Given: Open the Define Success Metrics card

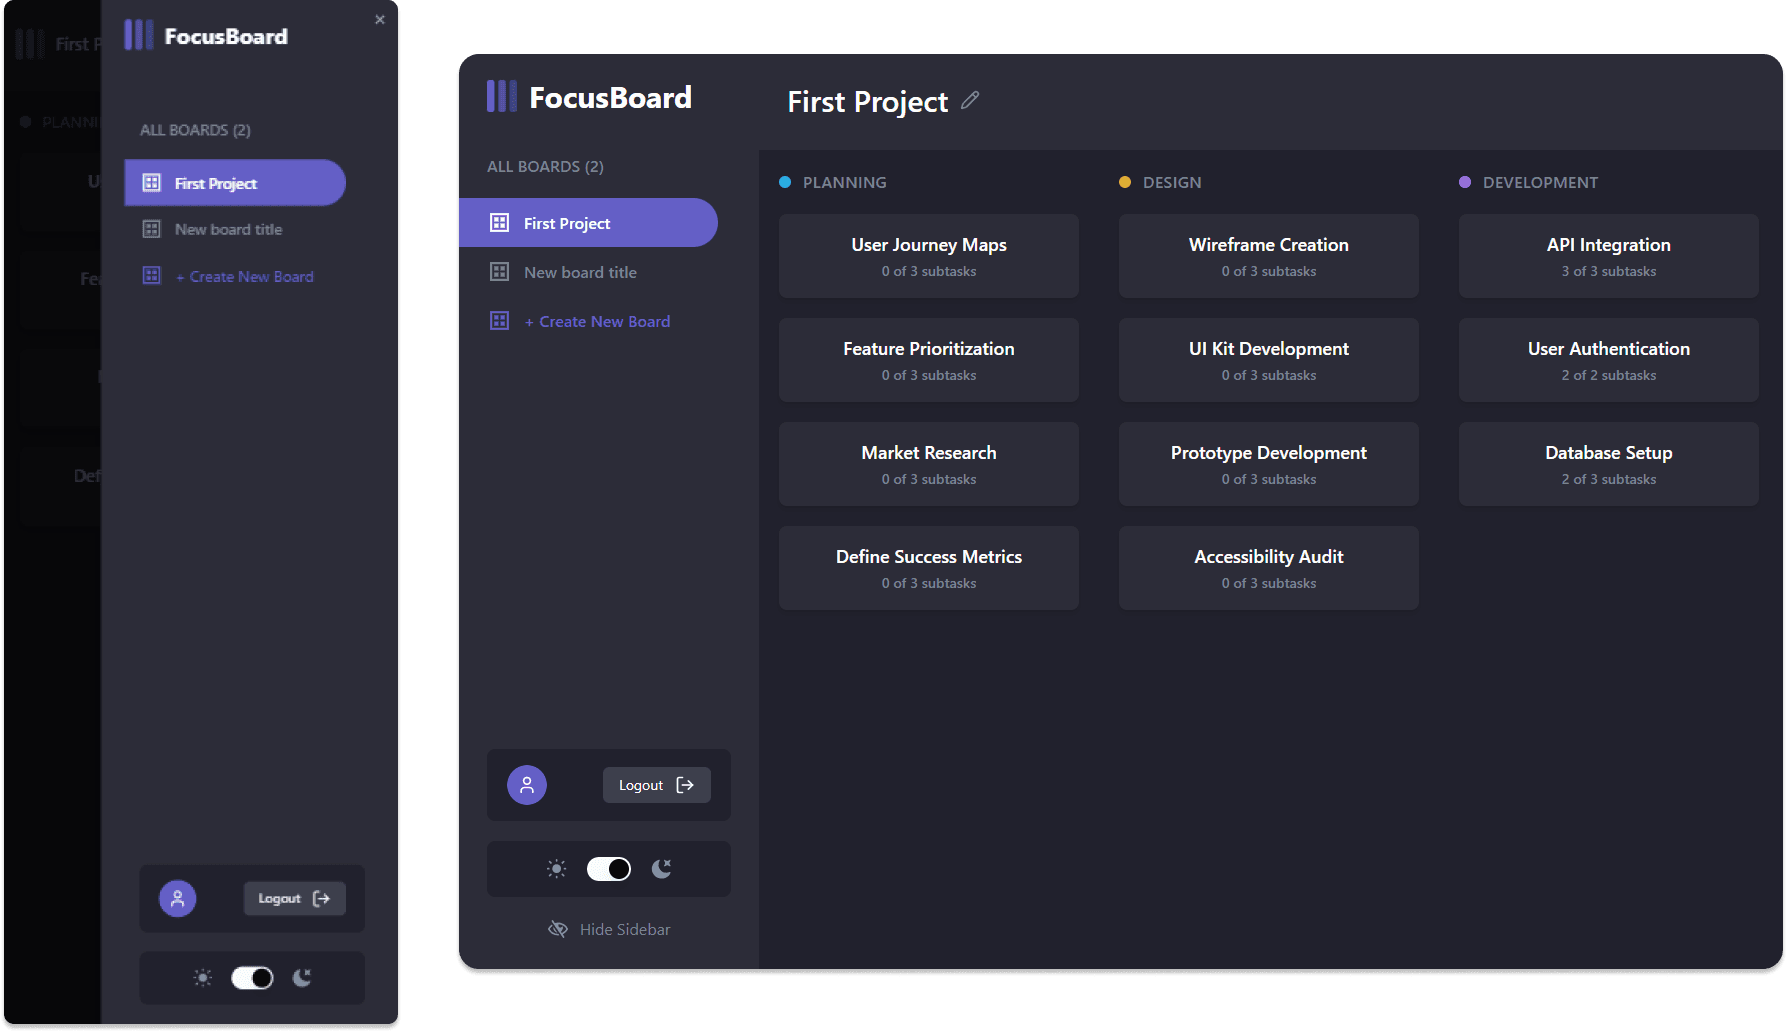Looking at the screenshot, I should tap(929, 568).
